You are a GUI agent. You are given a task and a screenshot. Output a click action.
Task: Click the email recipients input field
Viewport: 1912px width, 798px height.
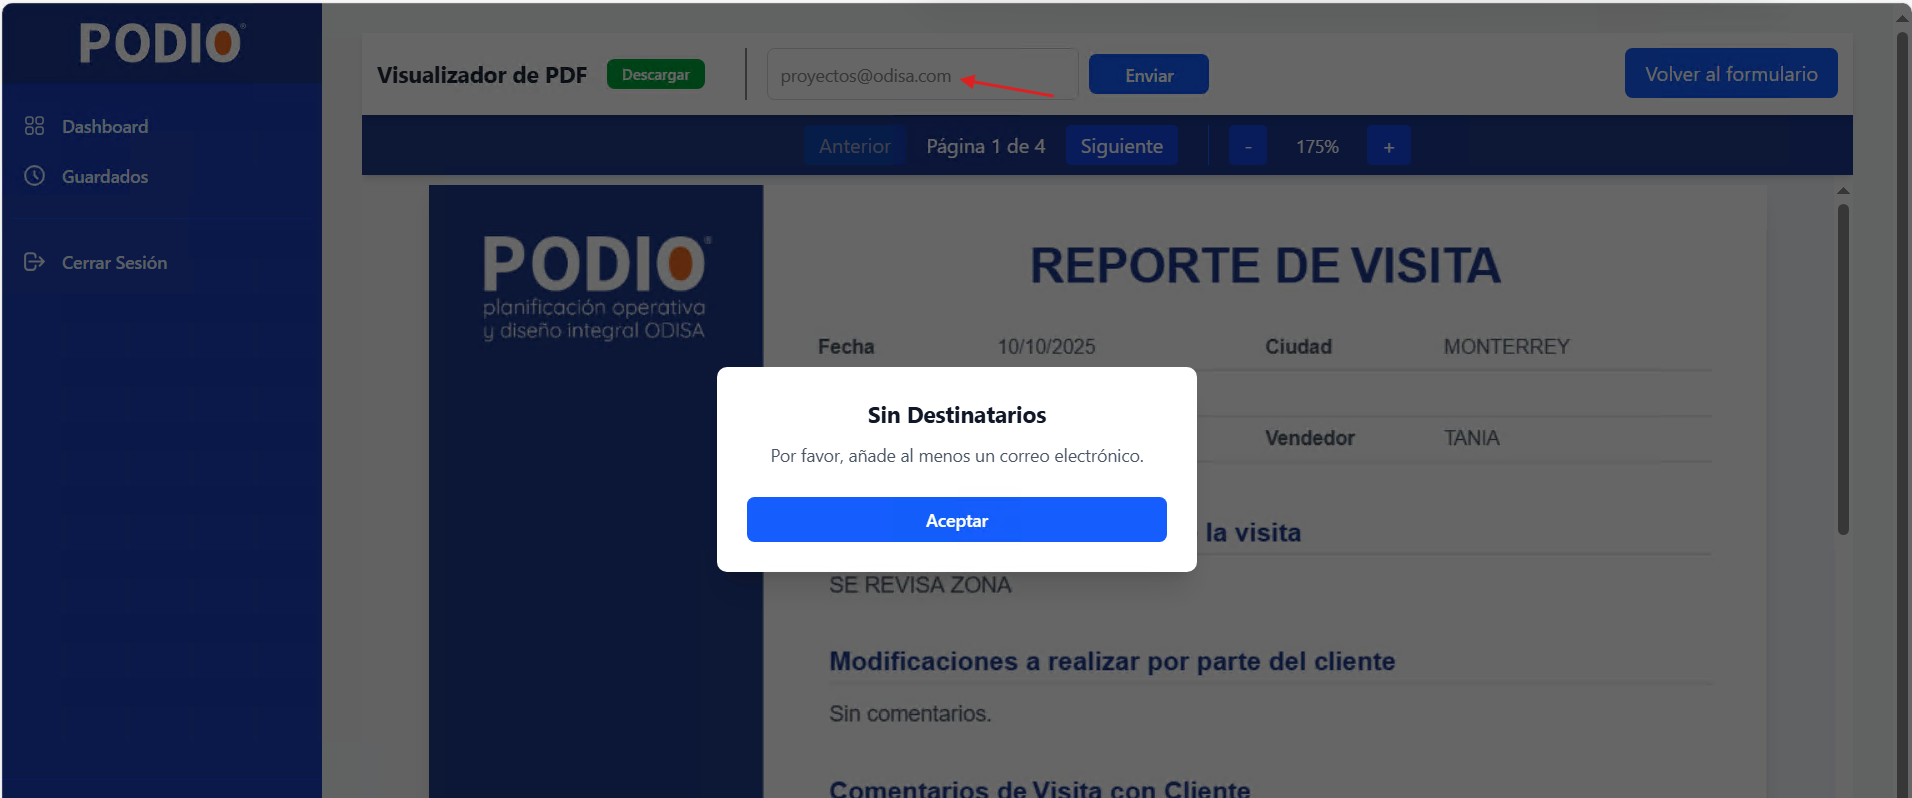point(922,75)
